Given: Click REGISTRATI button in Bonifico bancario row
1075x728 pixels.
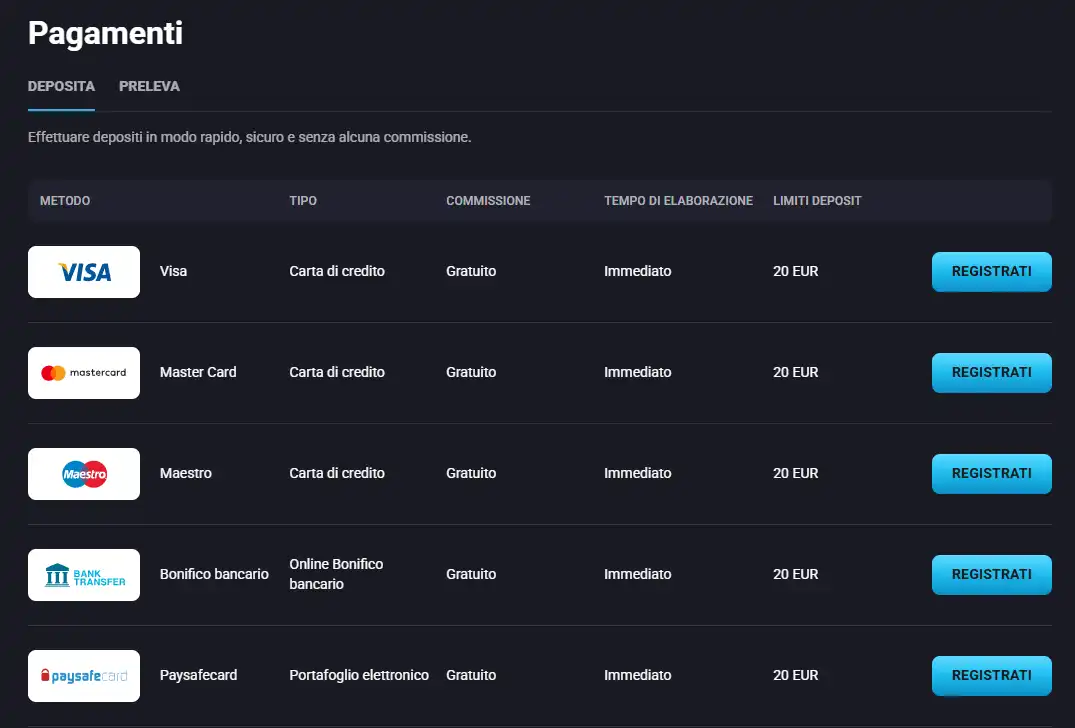Looking at the screenshot, I should tap(991, 574).
